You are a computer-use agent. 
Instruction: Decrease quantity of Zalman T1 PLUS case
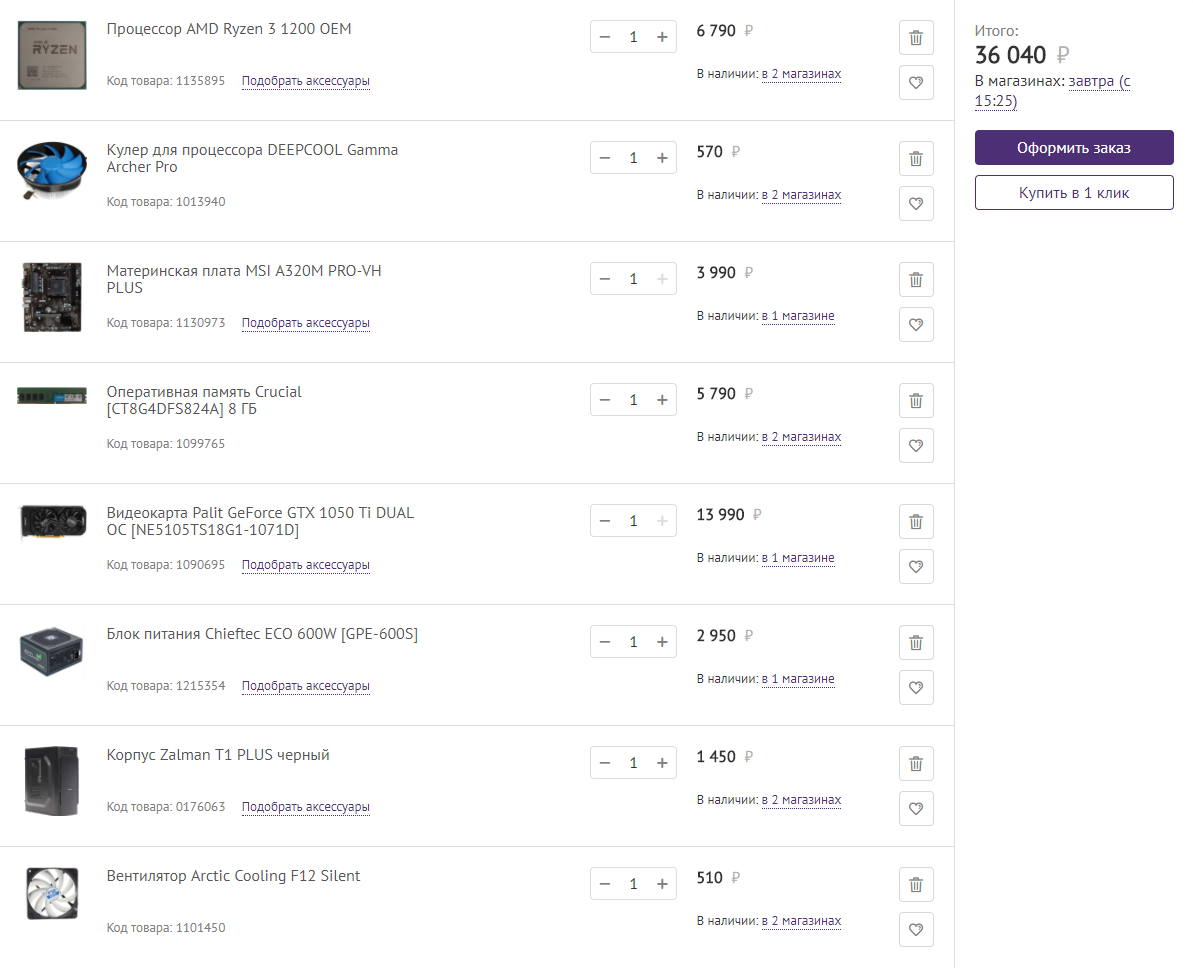click(x=605, y=763)
